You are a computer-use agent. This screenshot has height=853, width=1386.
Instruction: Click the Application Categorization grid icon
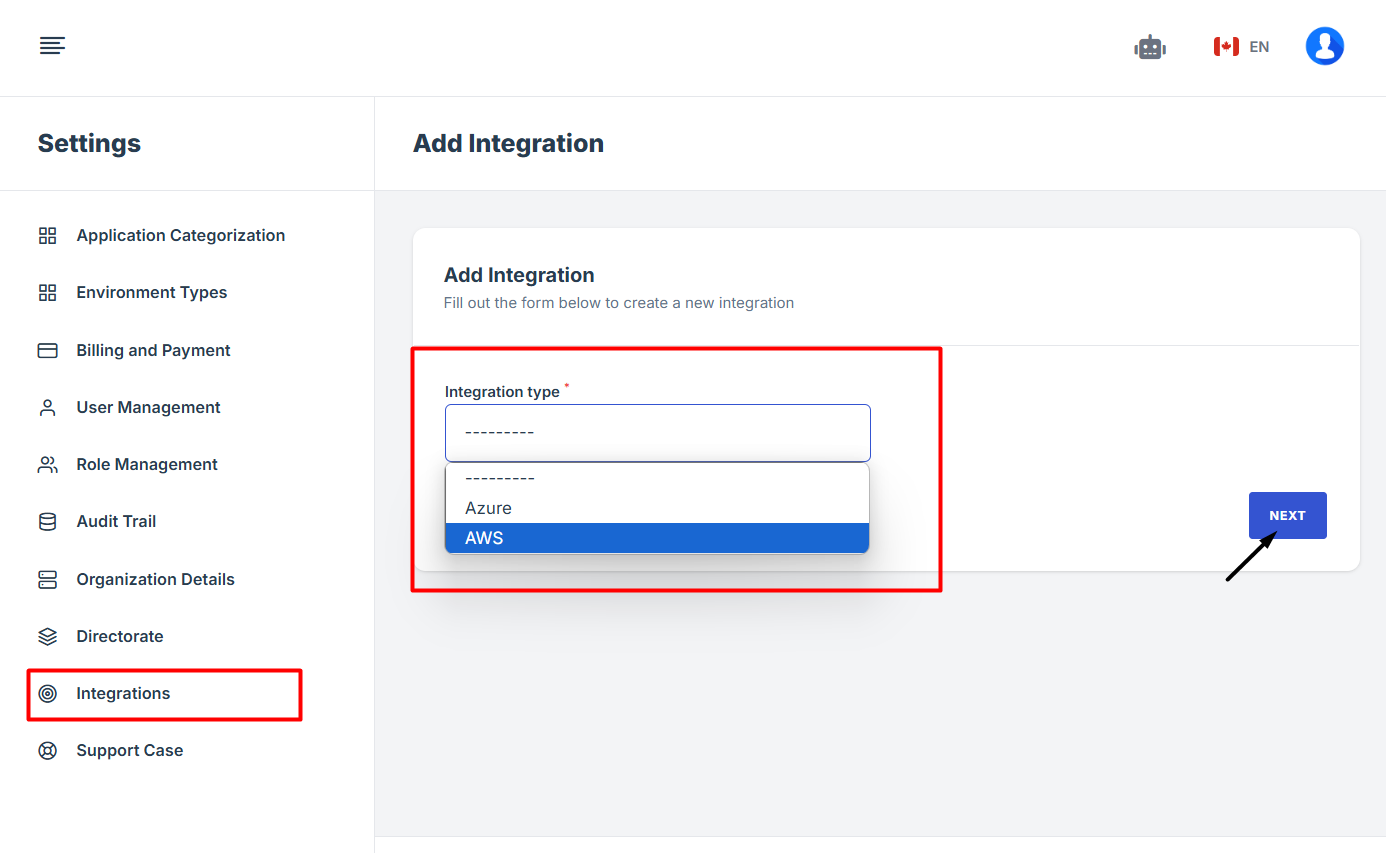[x=47, y=236]
